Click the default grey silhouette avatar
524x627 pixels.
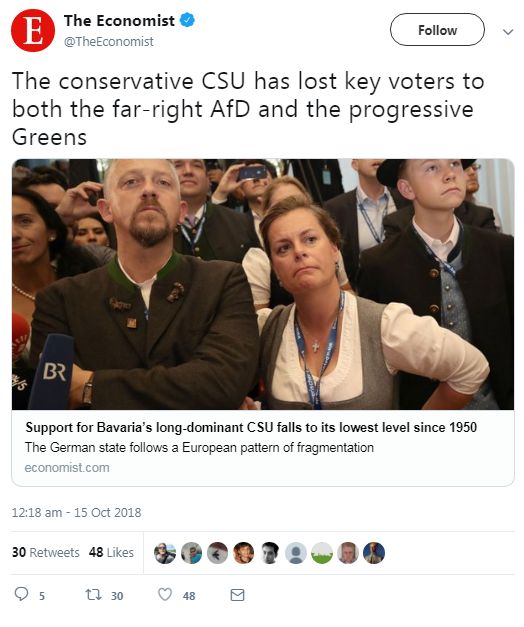[x=296, y=553]
